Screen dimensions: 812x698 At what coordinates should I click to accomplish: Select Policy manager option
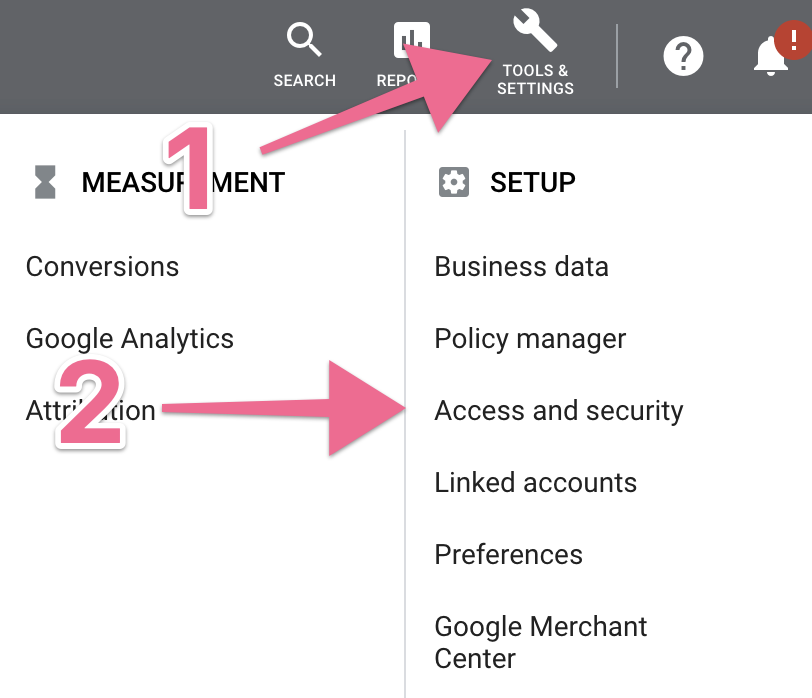click(x=530, y=338)
